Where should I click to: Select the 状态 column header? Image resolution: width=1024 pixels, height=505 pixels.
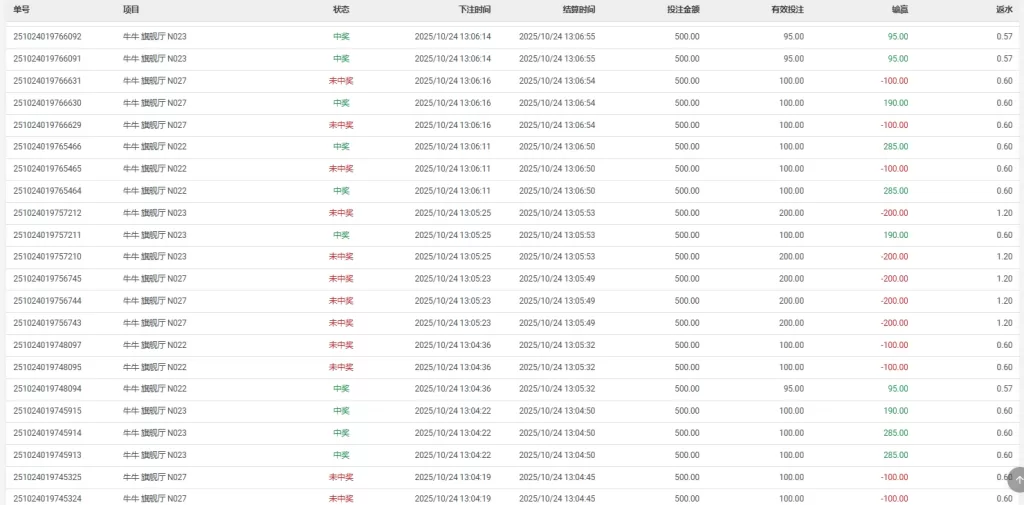tap(341, 9)
